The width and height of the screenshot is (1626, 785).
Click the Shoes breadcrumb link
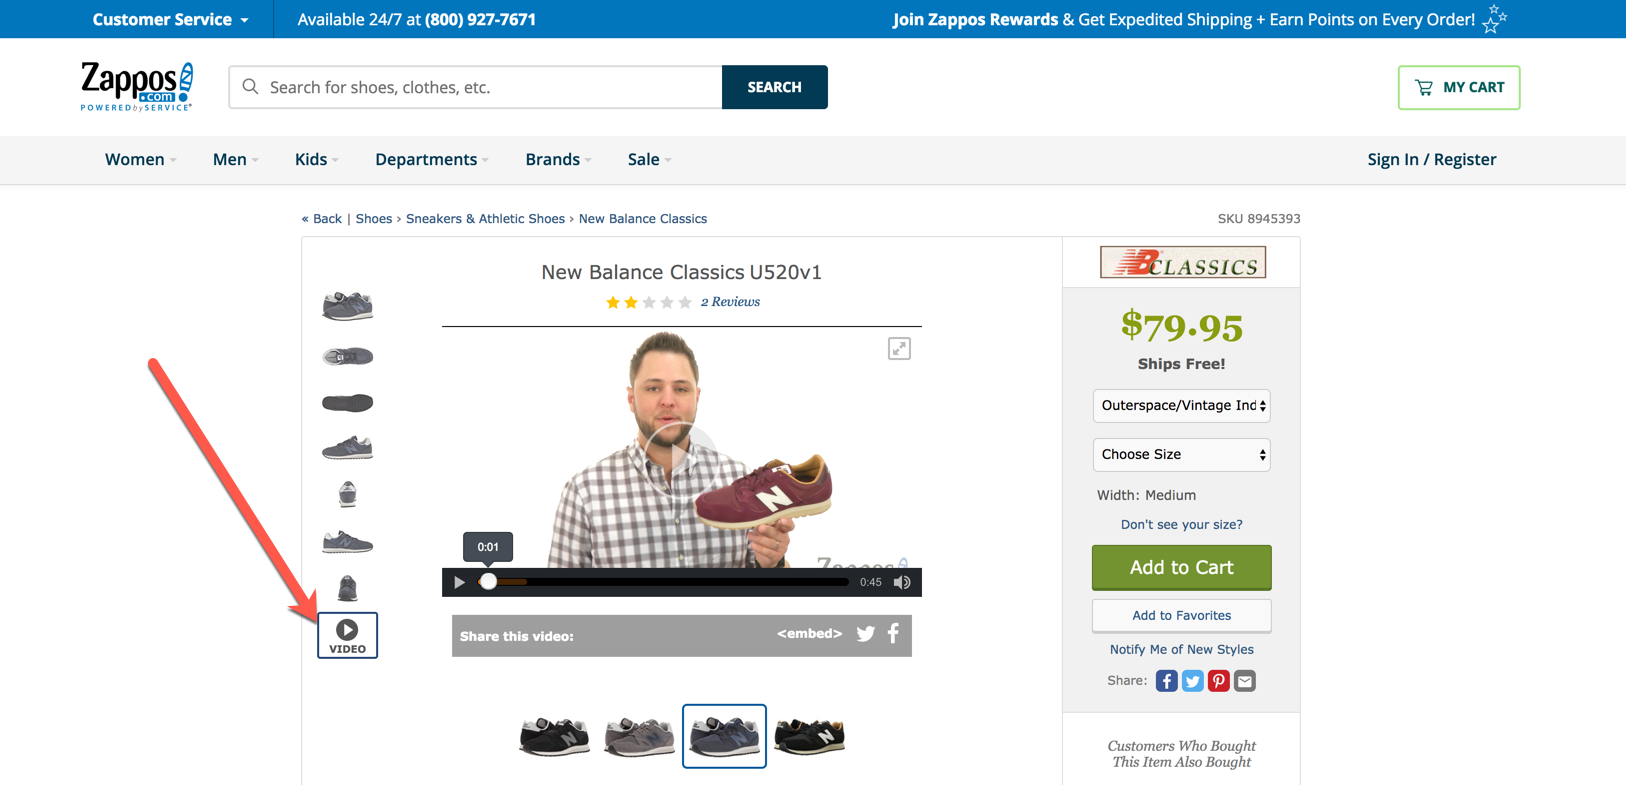pos(374,219)
